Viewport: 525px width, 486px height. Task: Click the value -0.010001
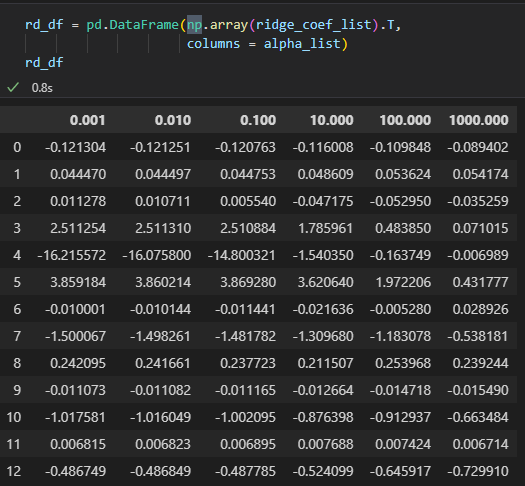tap(76, 309)
